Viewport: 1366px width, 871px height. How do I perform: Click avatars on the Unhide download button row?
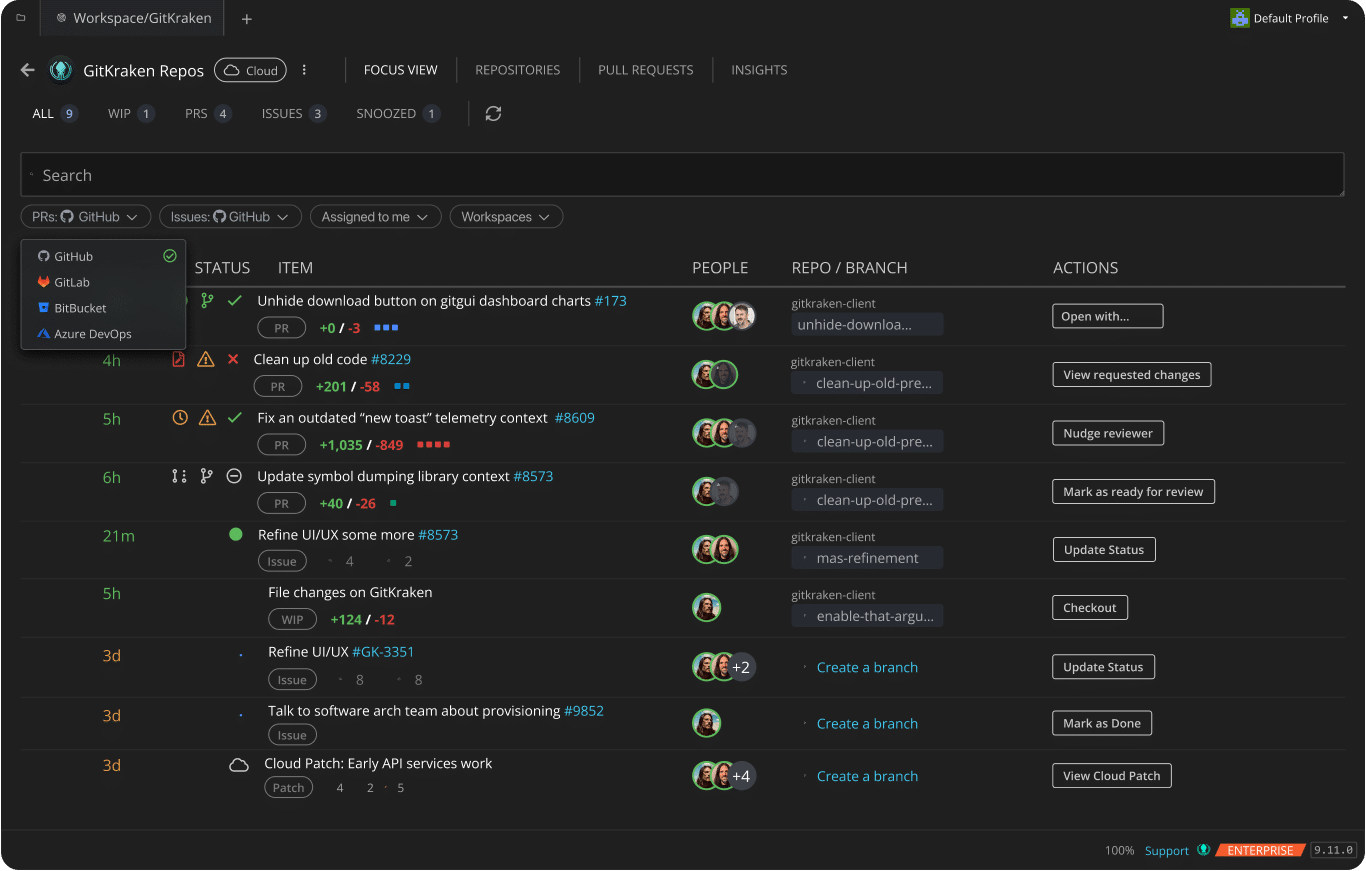click(724, 316)
